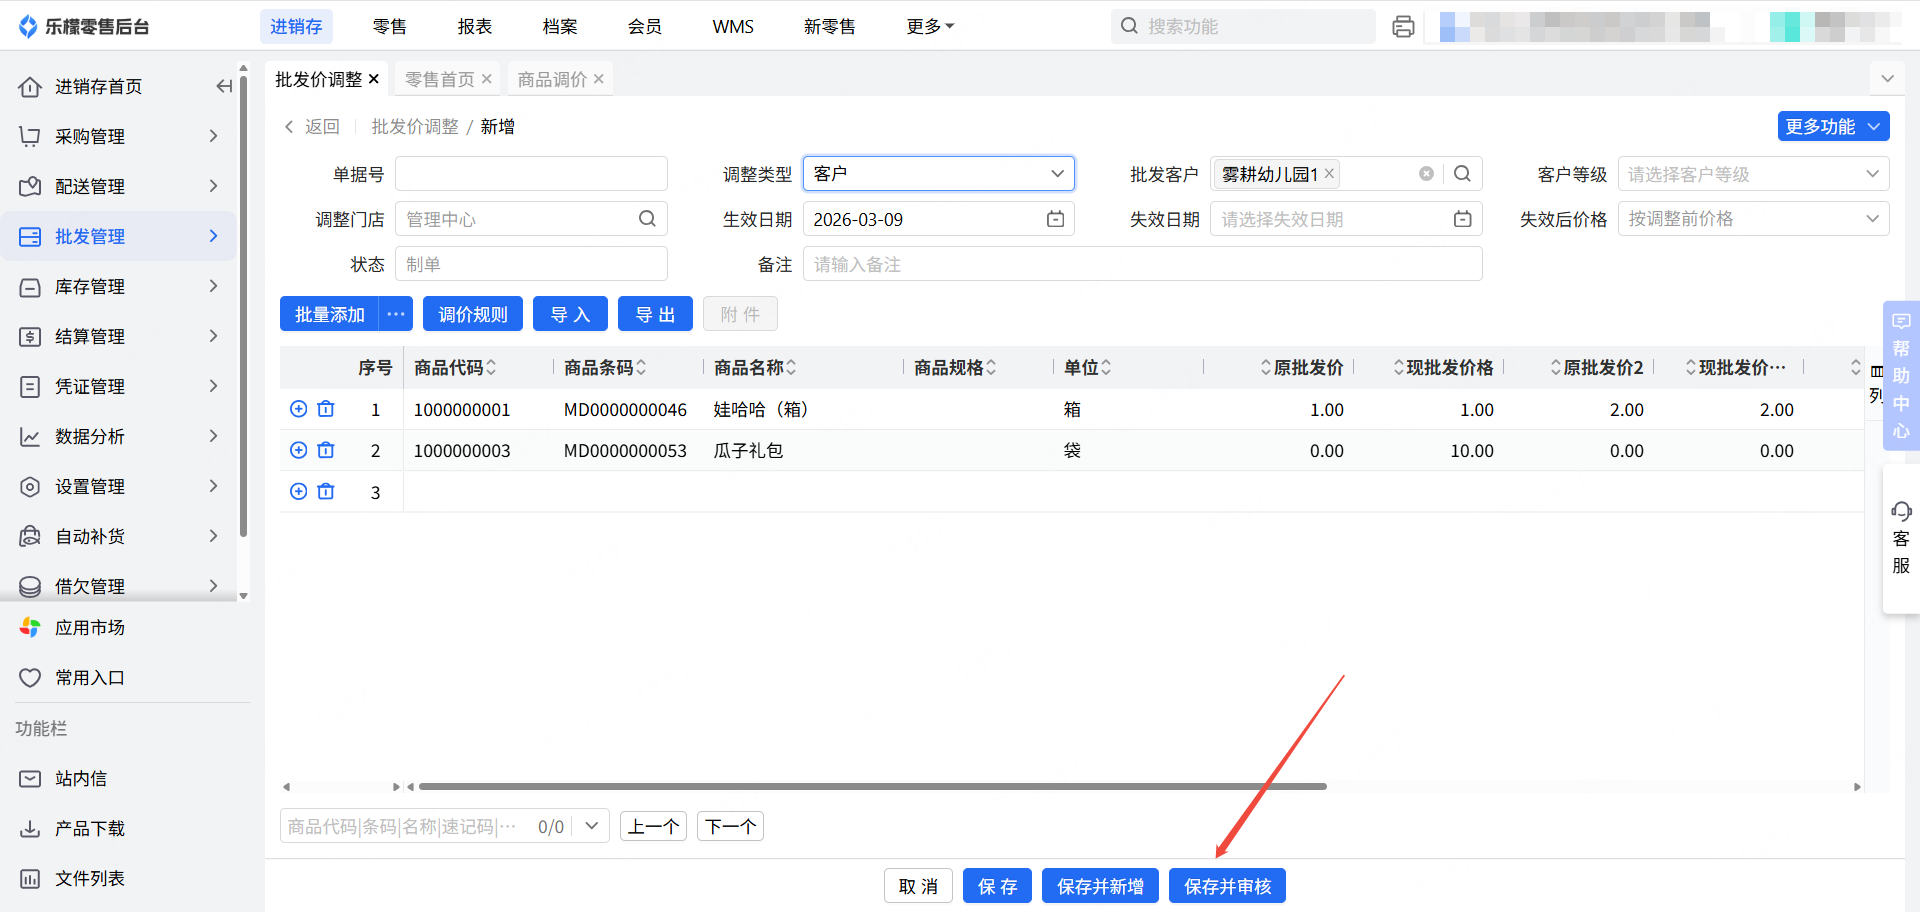Open the 客服 support panel

click(x=1901, y=538)
